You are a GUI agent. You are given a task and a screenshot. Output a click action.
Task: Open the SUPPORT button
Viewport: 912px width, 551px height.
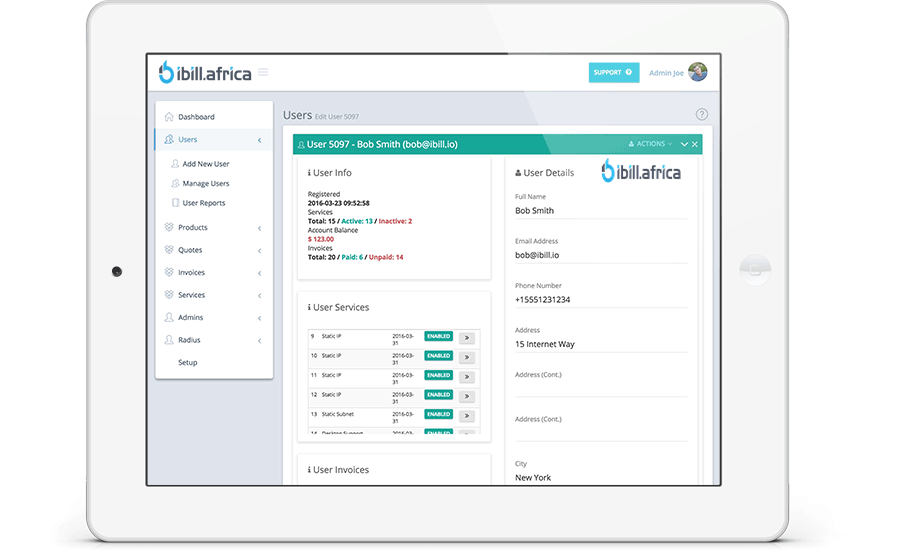pyautogui.click(x=614, y=72)
